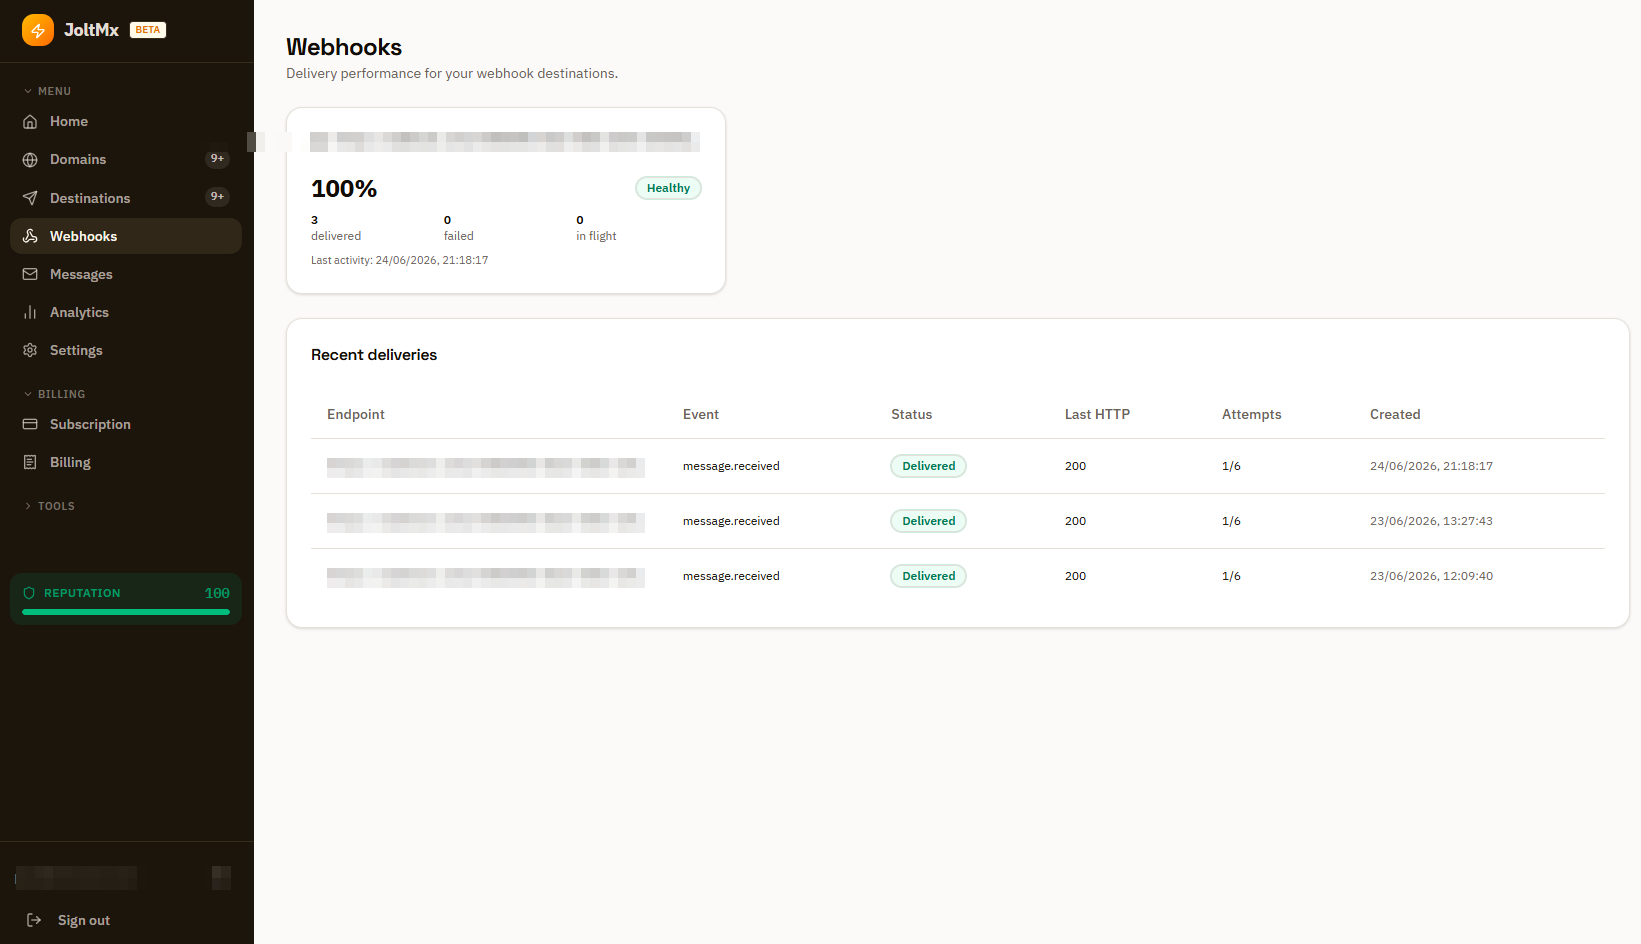Screen dimensions: 1641x944
Task: Click the Reputation shield icon
Action: coord(29,593)
